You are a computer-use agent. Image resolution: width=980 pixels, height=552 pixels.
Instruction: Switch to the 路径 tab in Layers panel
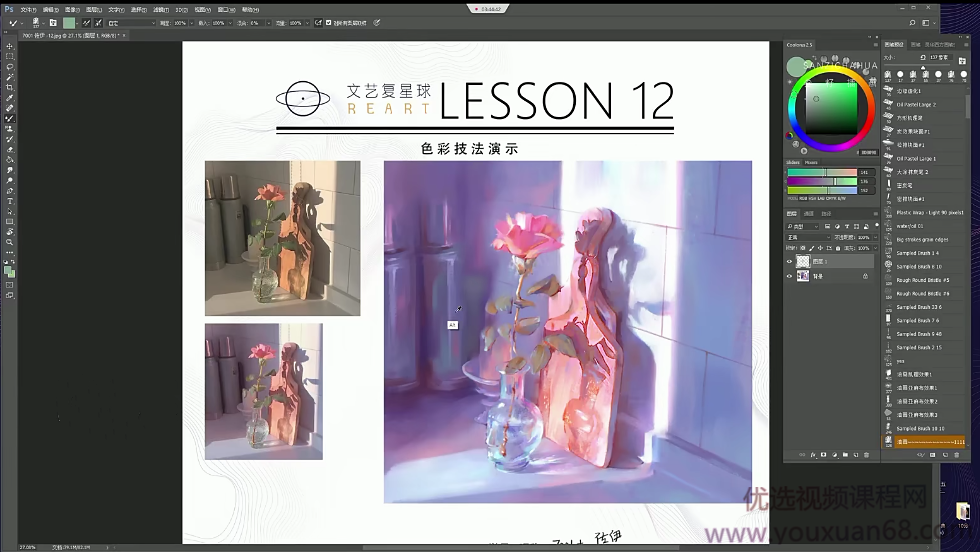(x=827, y=214)
